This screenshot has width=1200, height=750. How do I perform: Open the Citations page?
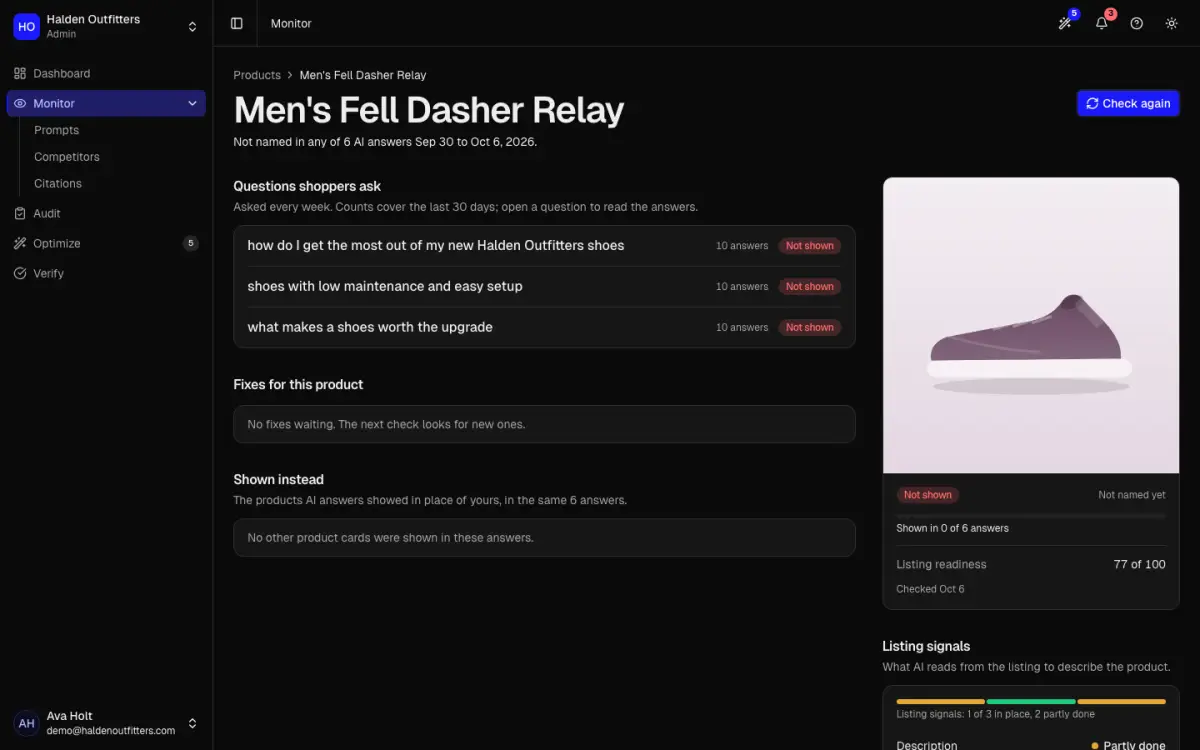click(58, 183)
